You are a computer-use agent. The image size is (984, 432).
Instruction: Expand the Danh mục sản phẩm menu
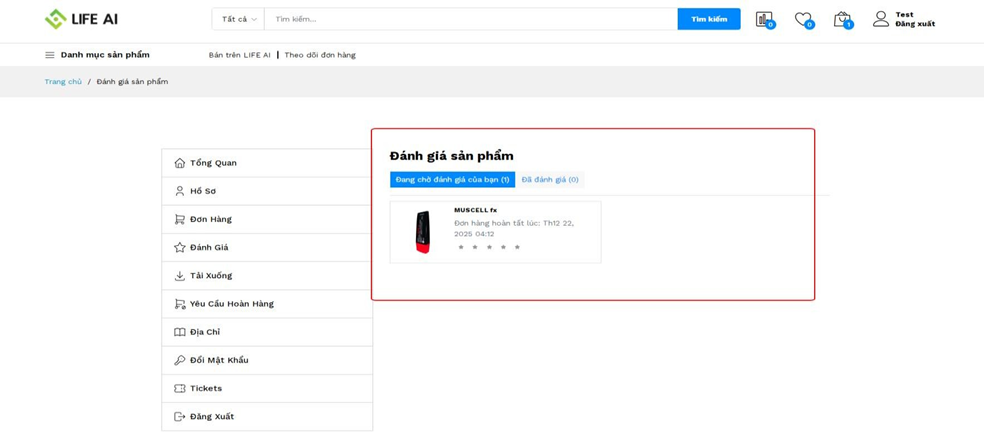(105, 55)
